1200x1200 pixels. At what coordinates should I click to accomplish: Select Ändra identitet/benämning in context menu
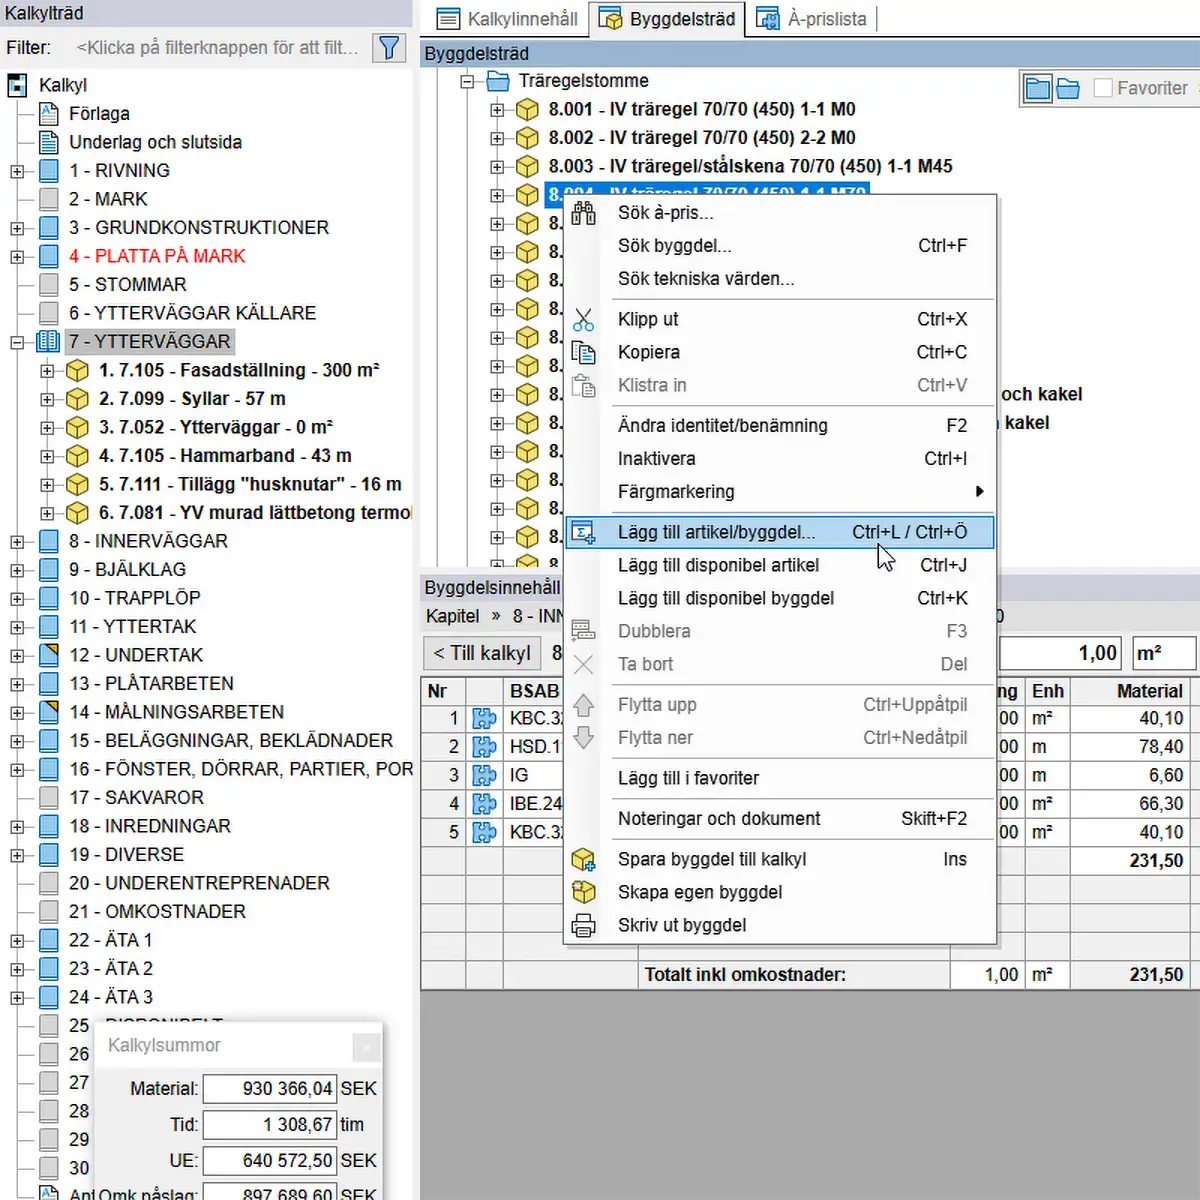point(722,426)
